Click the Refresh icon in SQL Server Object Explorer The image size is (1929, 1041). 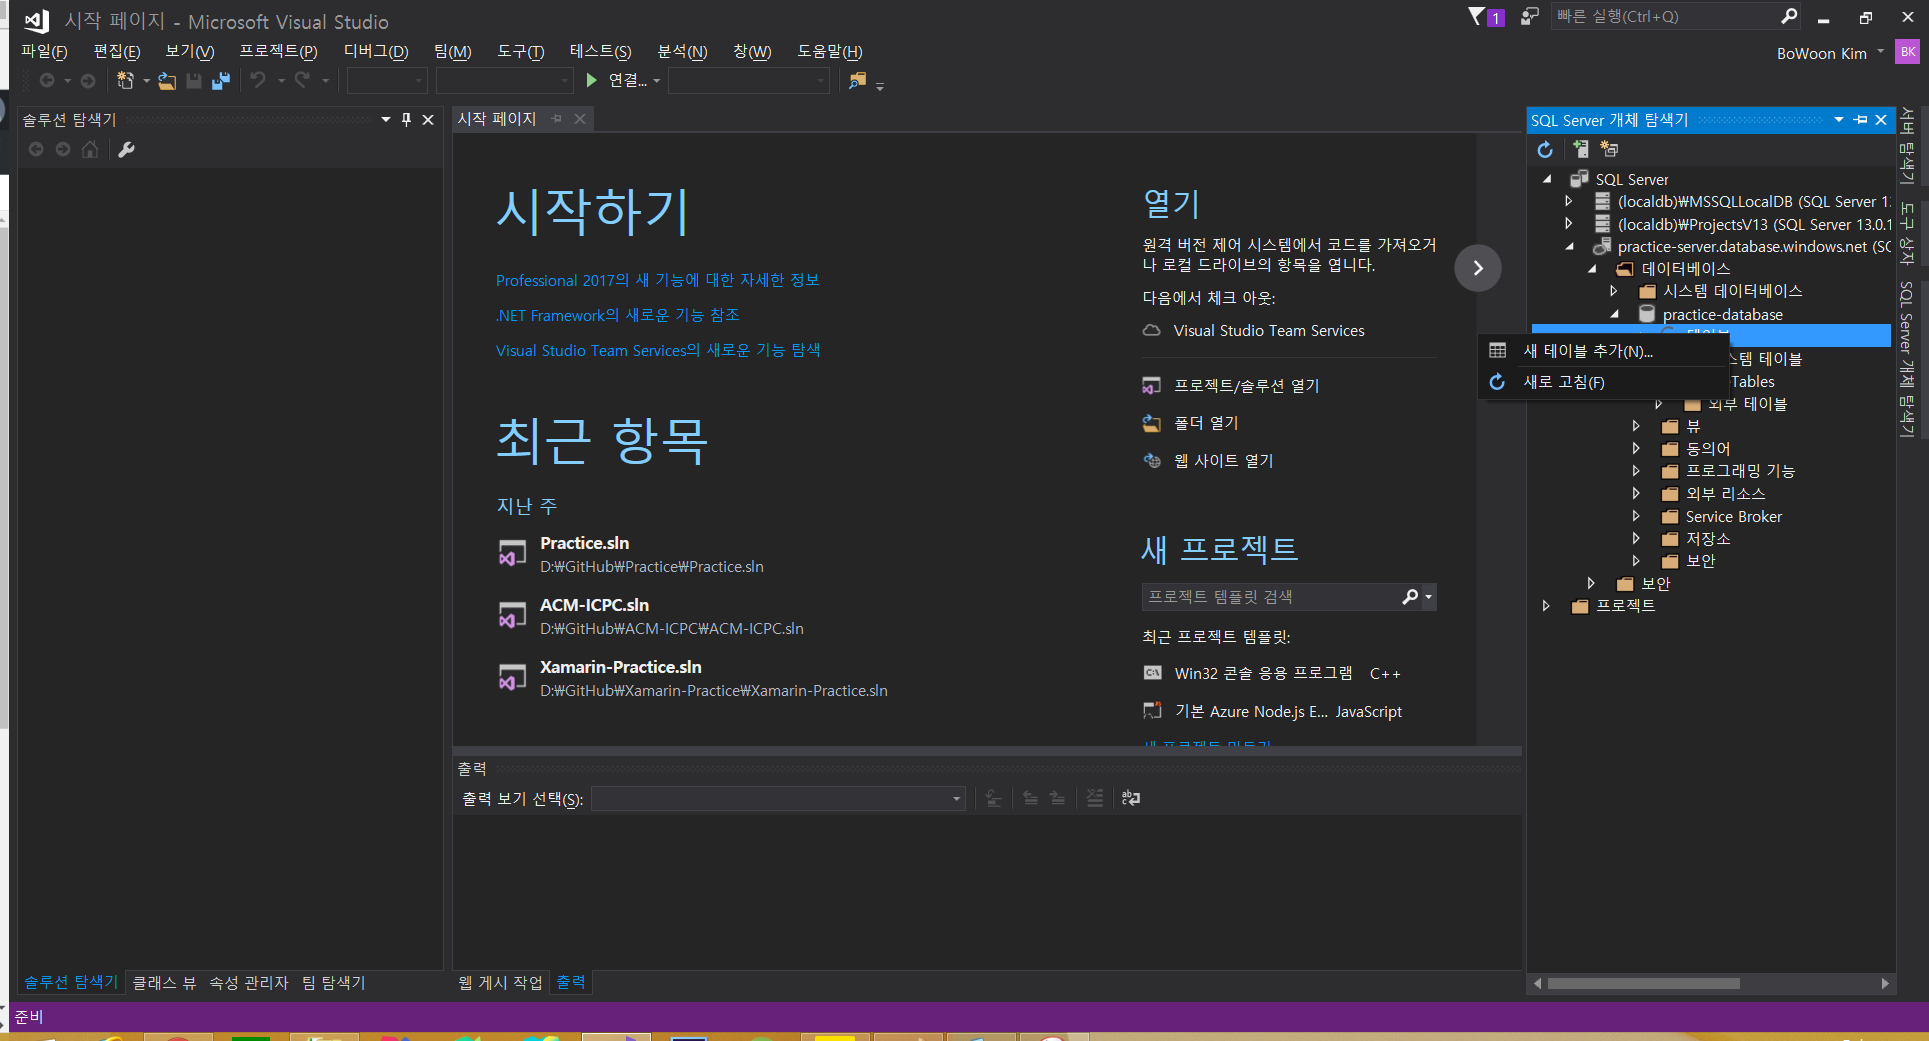tap(1545, 149)
